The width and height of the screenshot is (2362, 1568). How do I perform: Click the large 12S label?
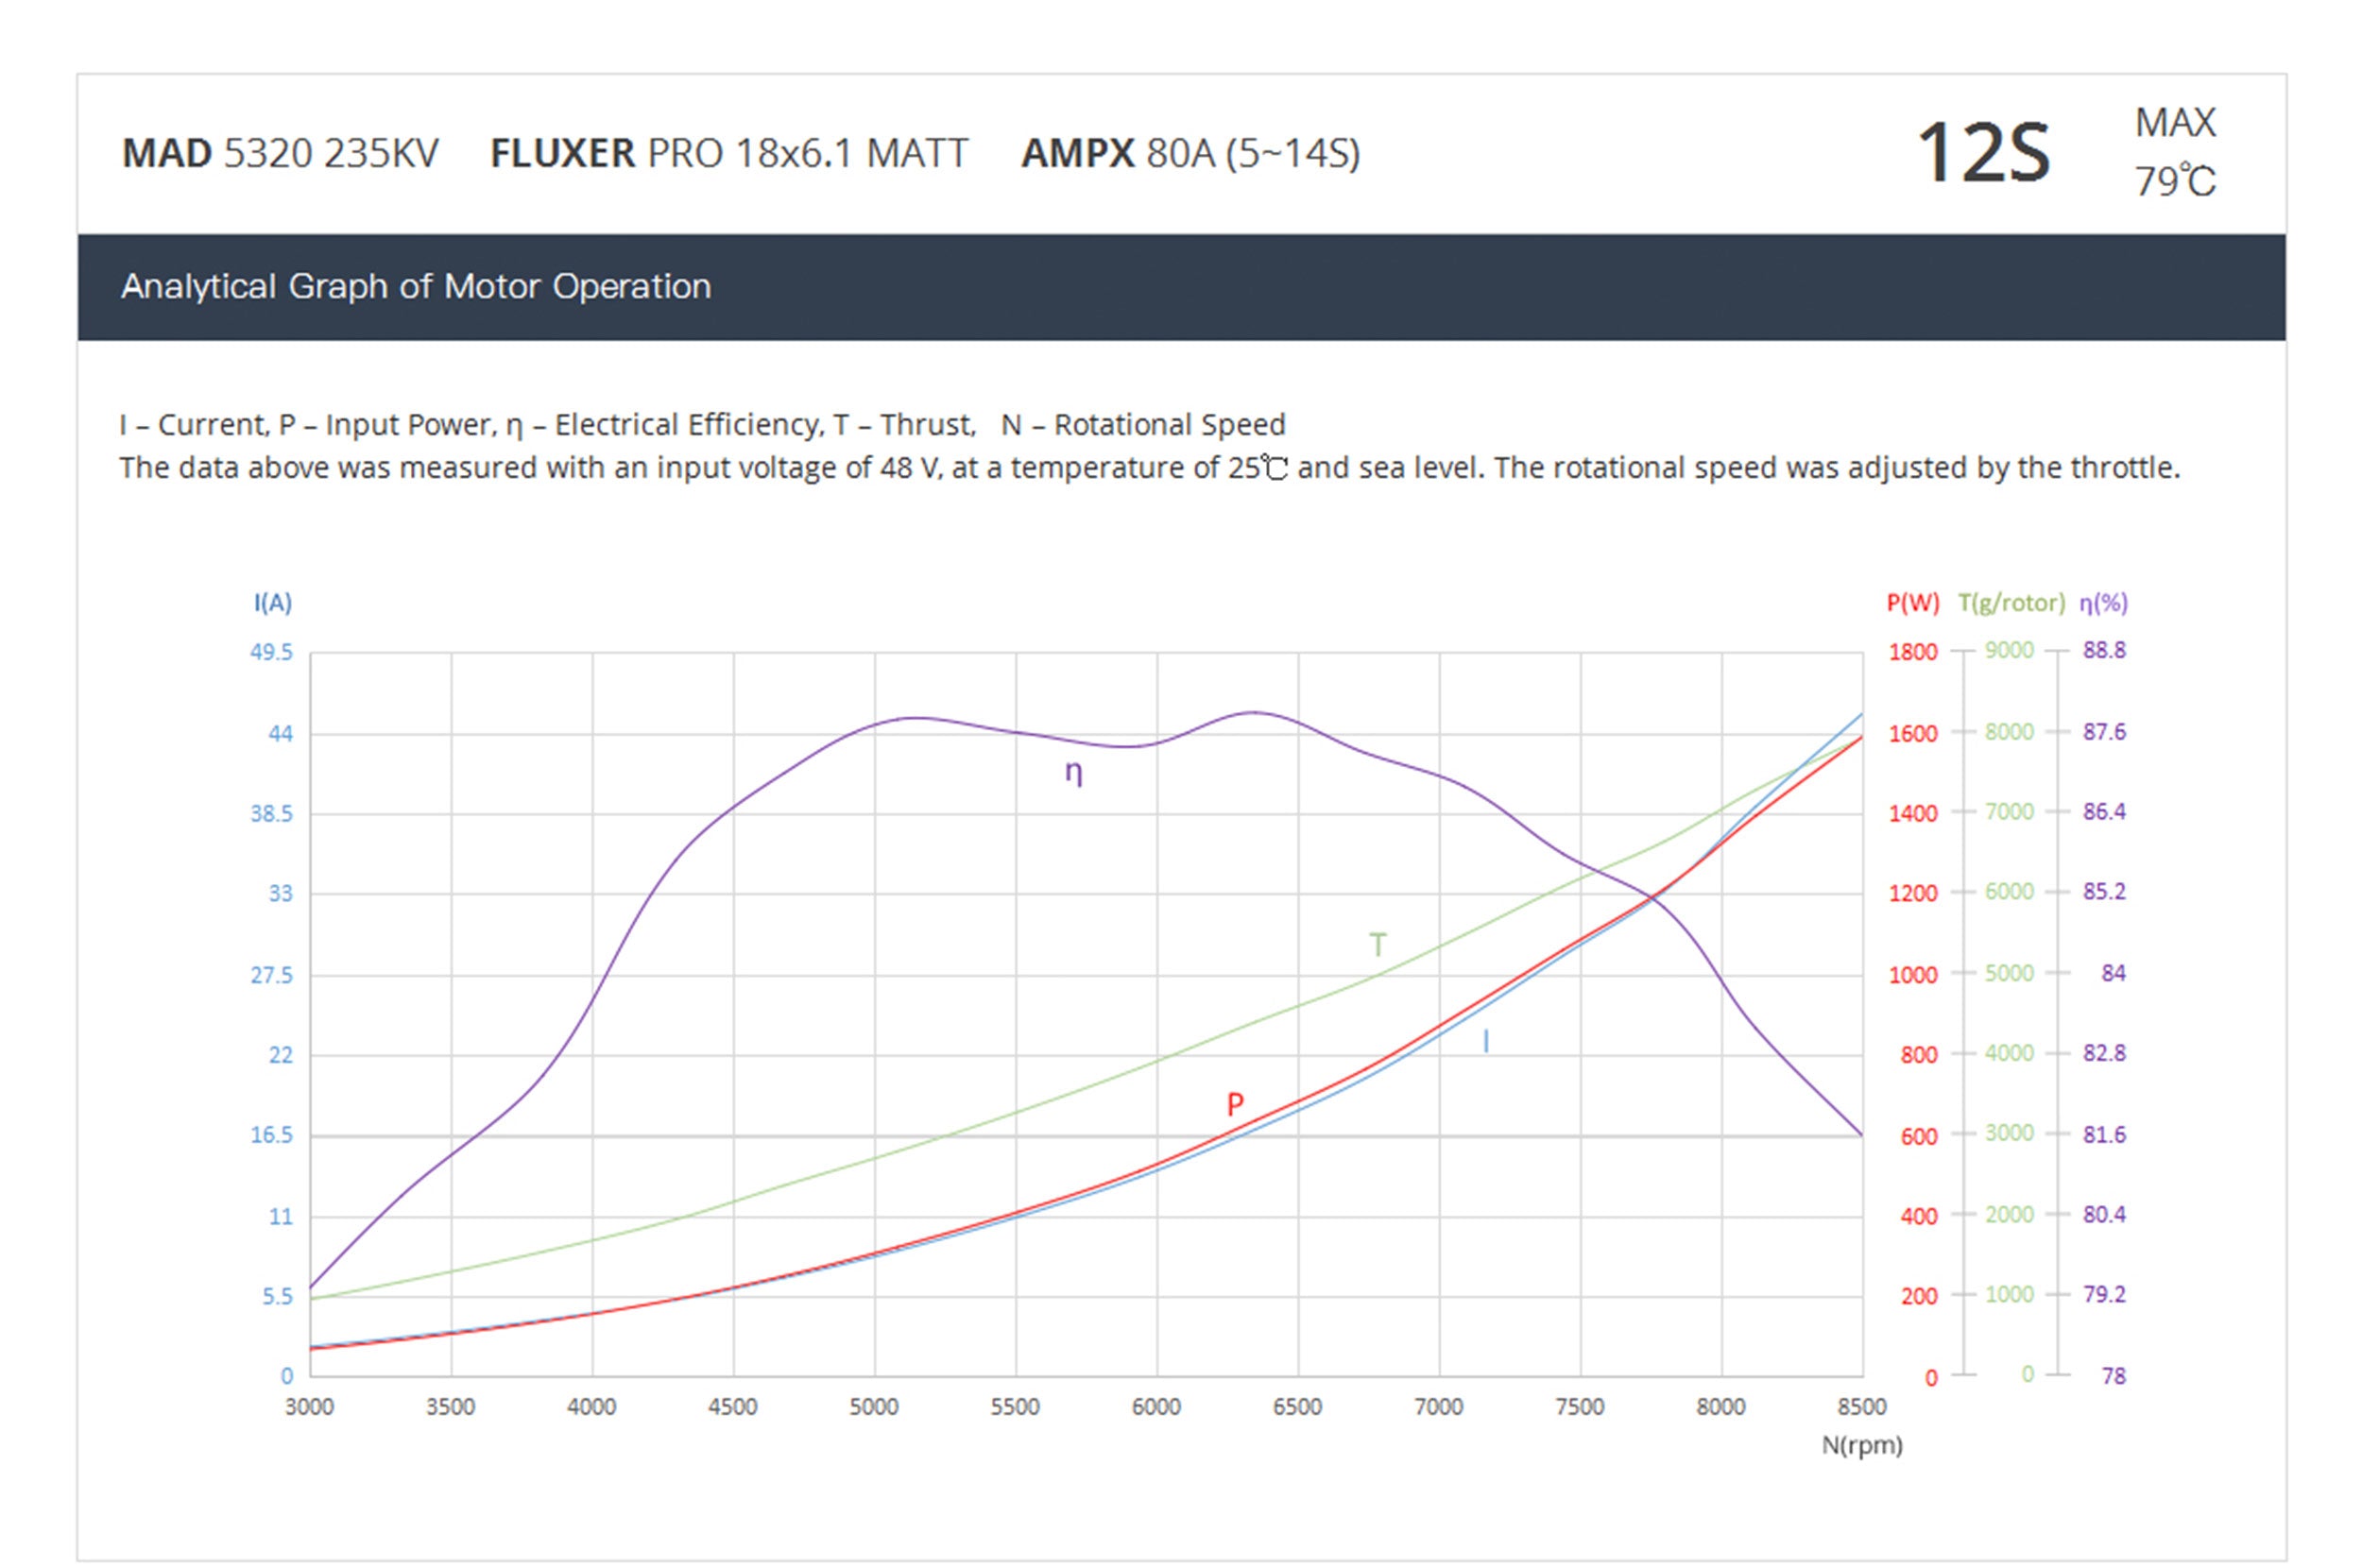click(1983, 153)
